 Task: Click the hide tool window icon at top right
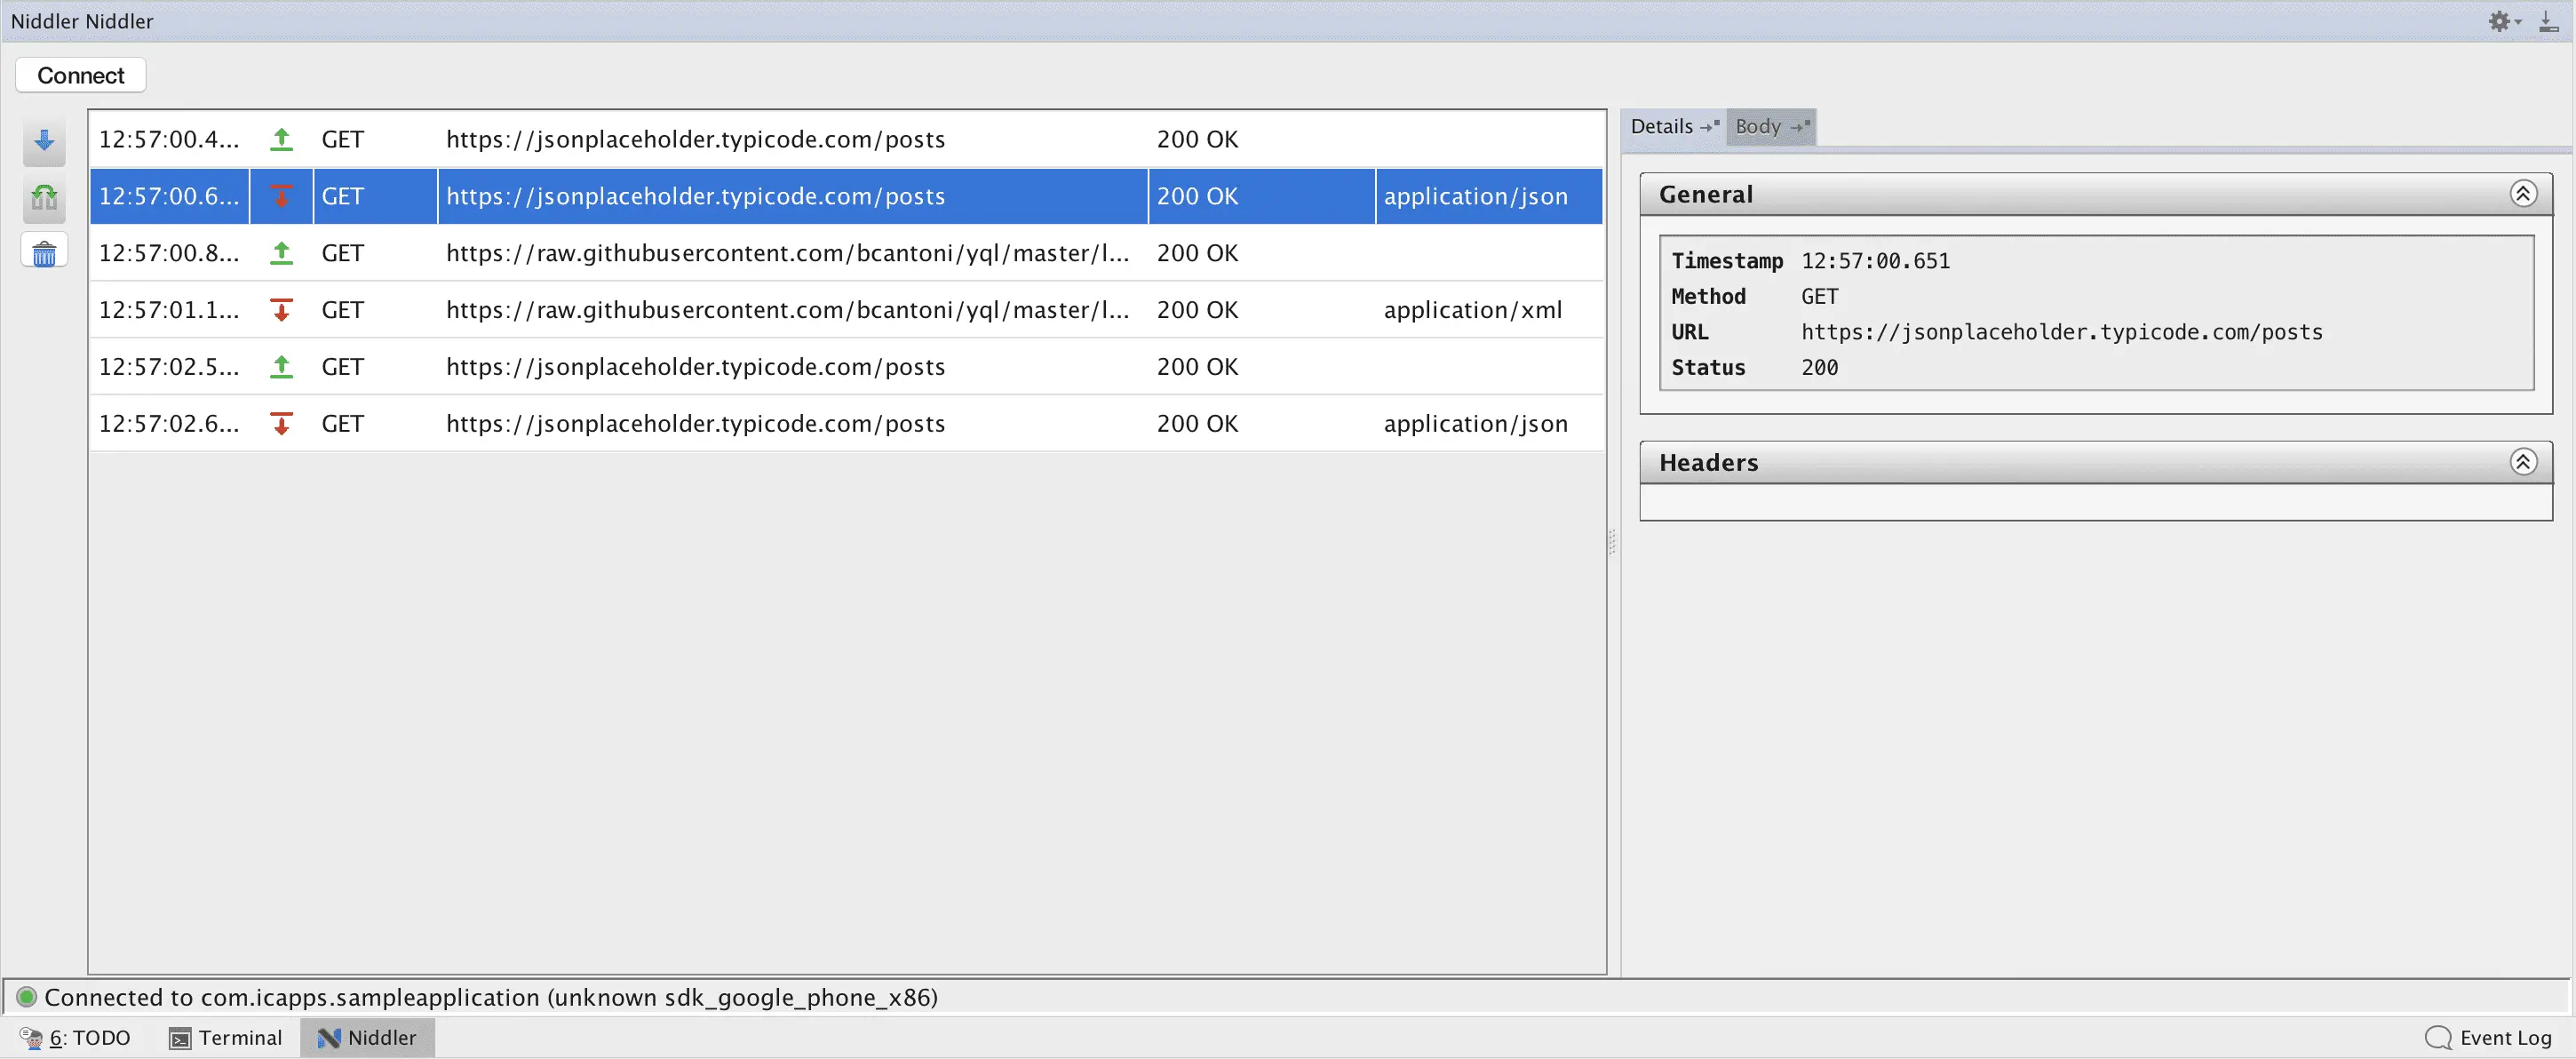(2548, 21)
